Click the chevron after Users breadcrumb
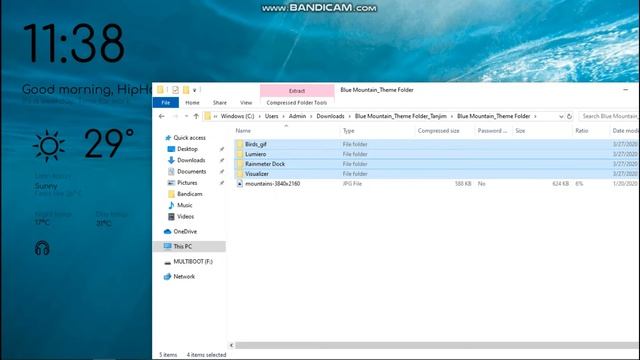The height and width of the screenshot is (360, 640). click(284, 116)
